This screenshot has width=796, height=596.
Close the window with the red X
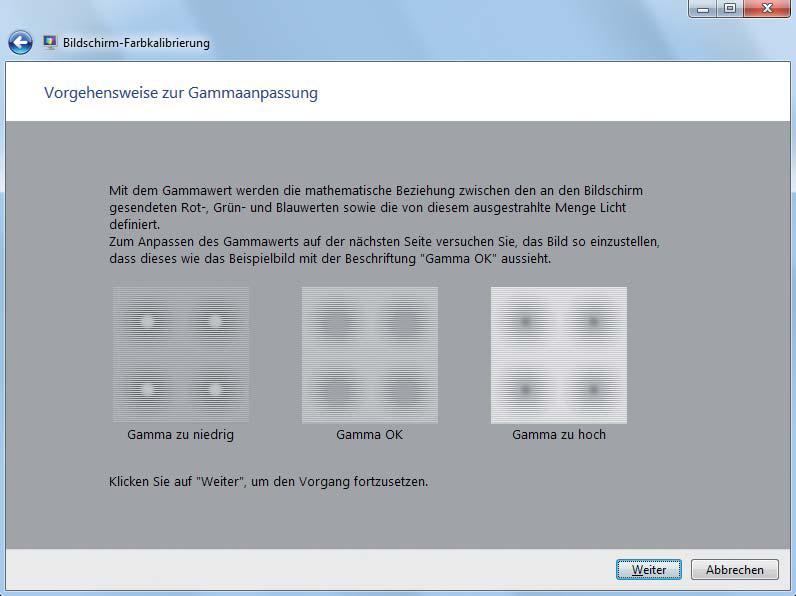click(x=767, y=9)
